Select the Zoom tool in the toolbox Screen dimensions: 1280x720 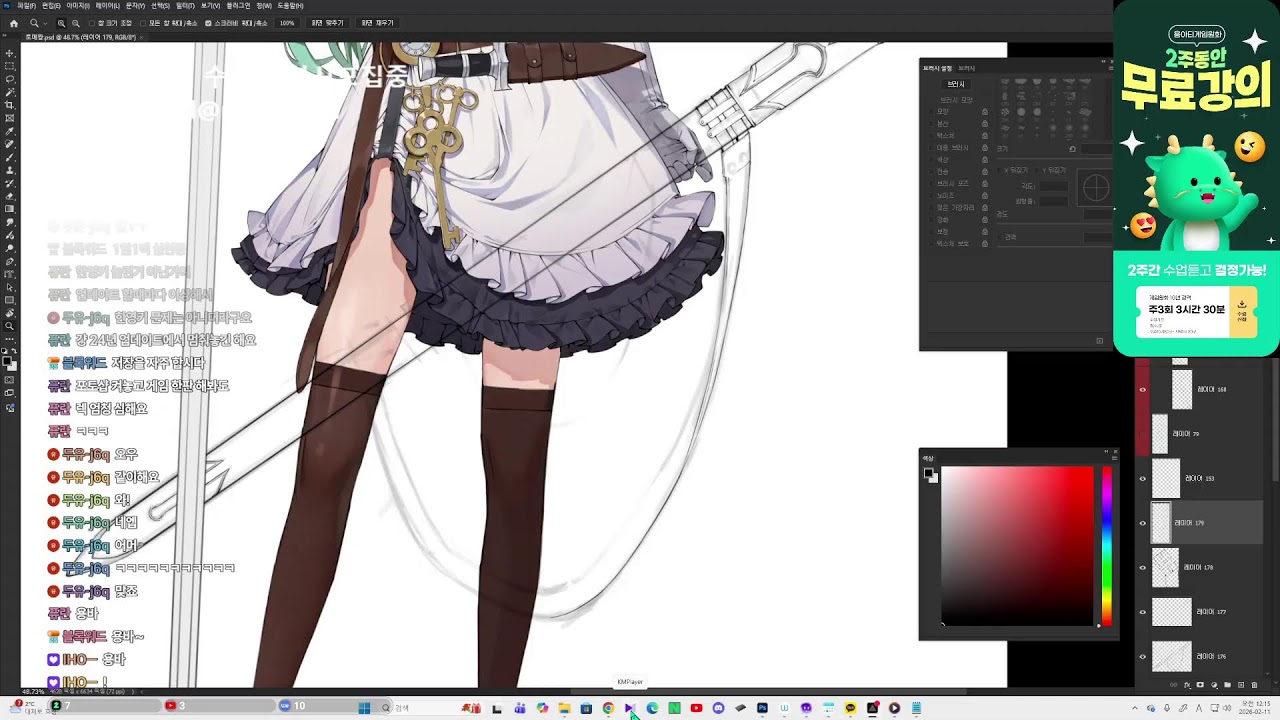10,326
